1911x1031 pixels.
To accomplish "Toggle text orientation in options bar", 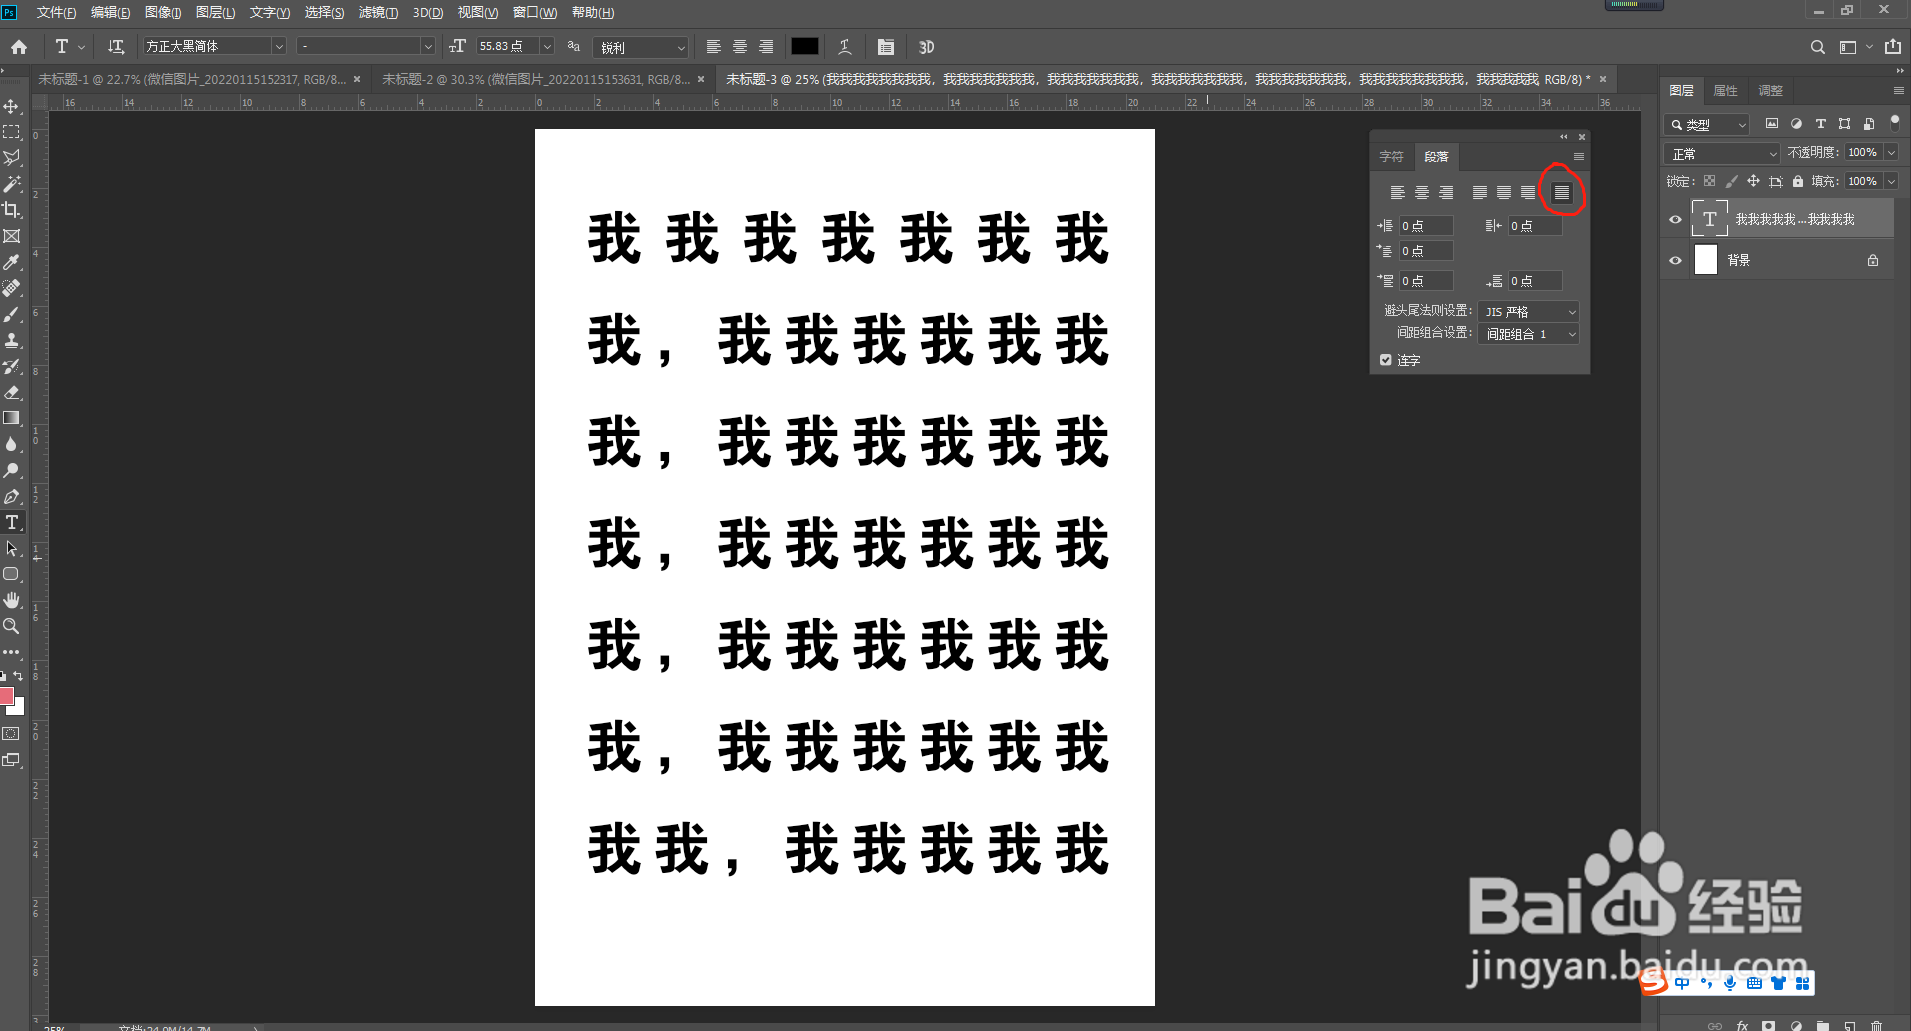I will pyautogui.click(x=116, y=47).
